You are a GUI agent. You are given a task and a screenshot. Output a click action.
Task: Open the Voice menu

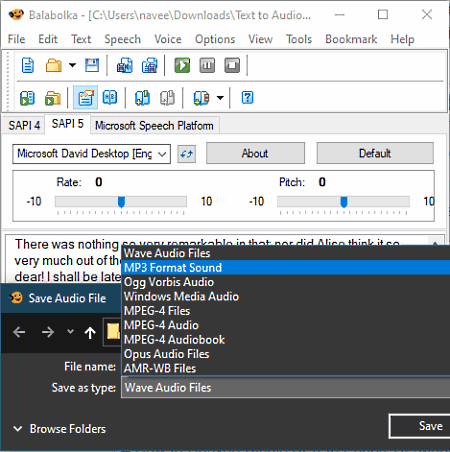pyautogui.click(x=168, y=39)
